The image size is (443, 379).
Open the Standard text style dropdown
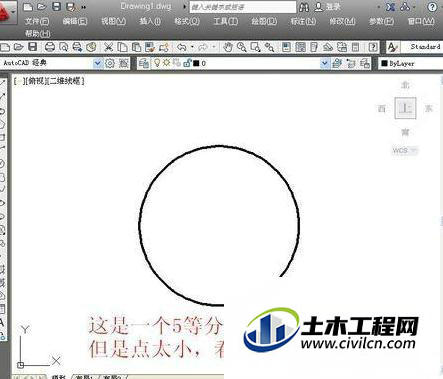pyautogui.click(x=422, y=47)
